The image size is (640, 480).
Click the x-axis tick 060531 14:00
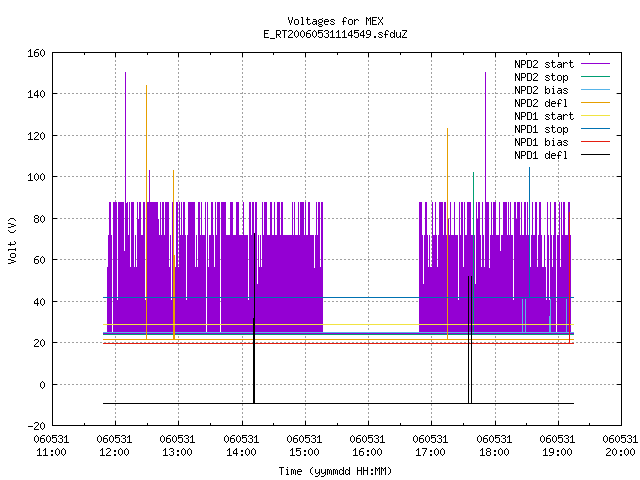[241, 446]
